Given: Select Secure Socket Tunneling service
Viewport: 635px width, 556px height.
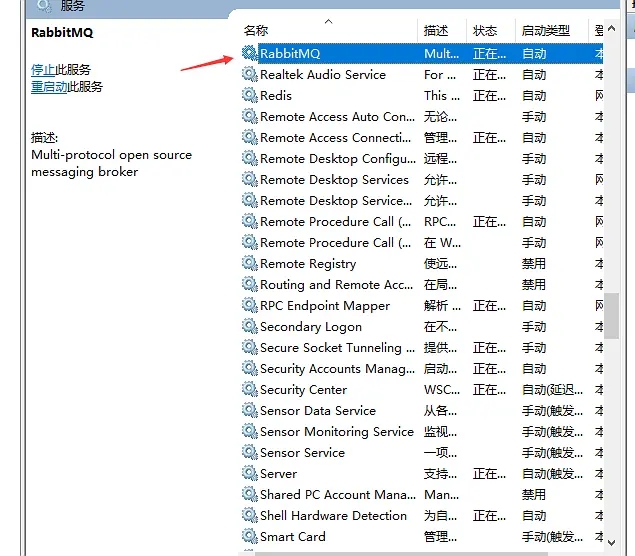Looking at the screenshot, I should (x=337, y=348).
